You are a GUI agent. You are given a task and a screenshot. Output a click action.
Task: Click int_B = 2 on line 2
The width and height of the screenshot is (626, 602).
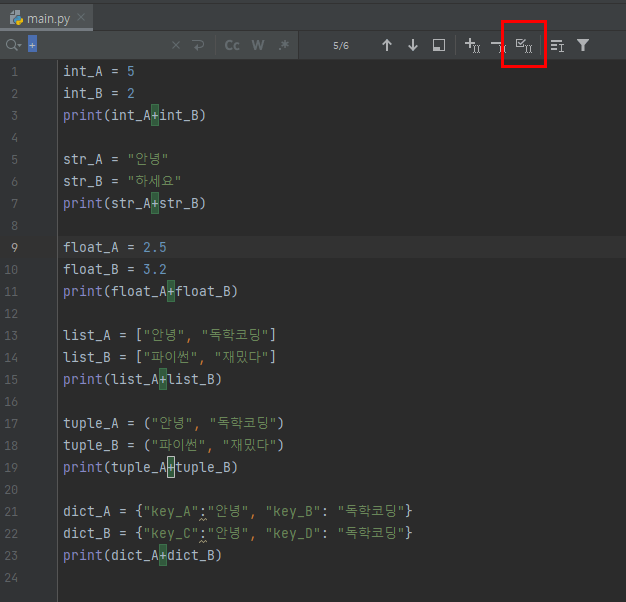coord(99,93)
